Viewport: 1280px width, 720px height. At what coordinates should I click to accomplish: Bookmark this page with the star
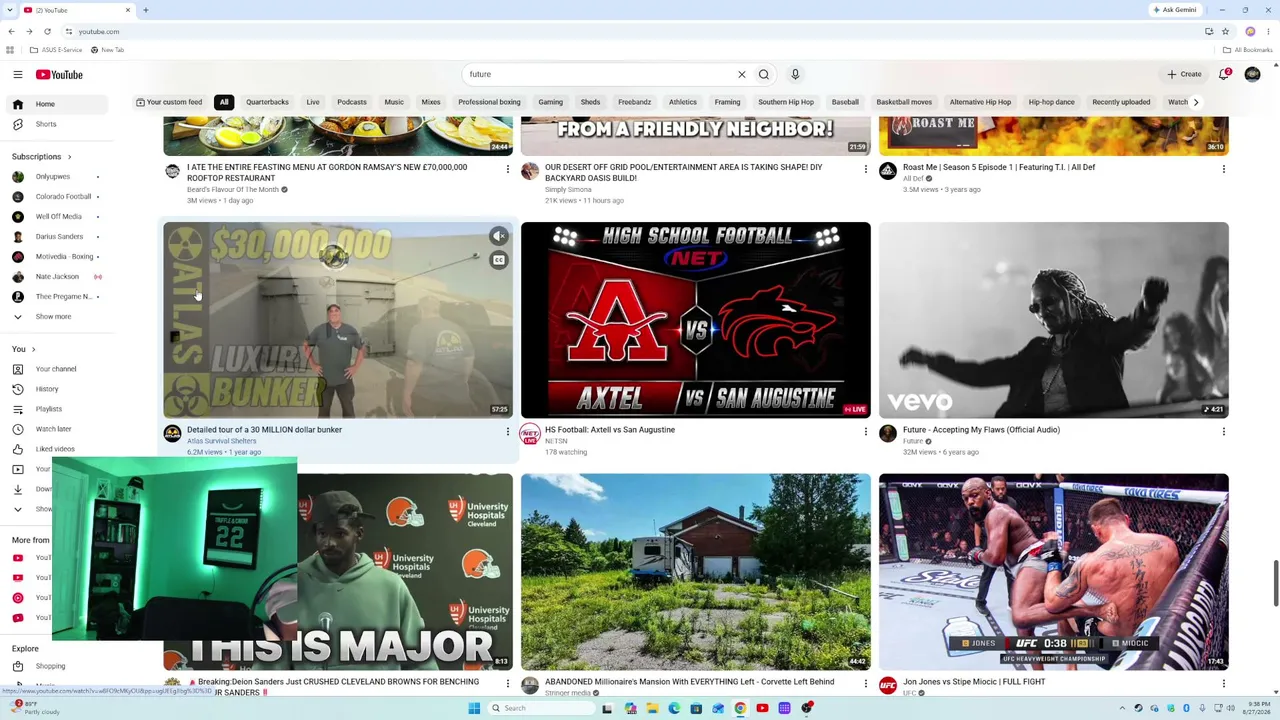coord(1225,31)
